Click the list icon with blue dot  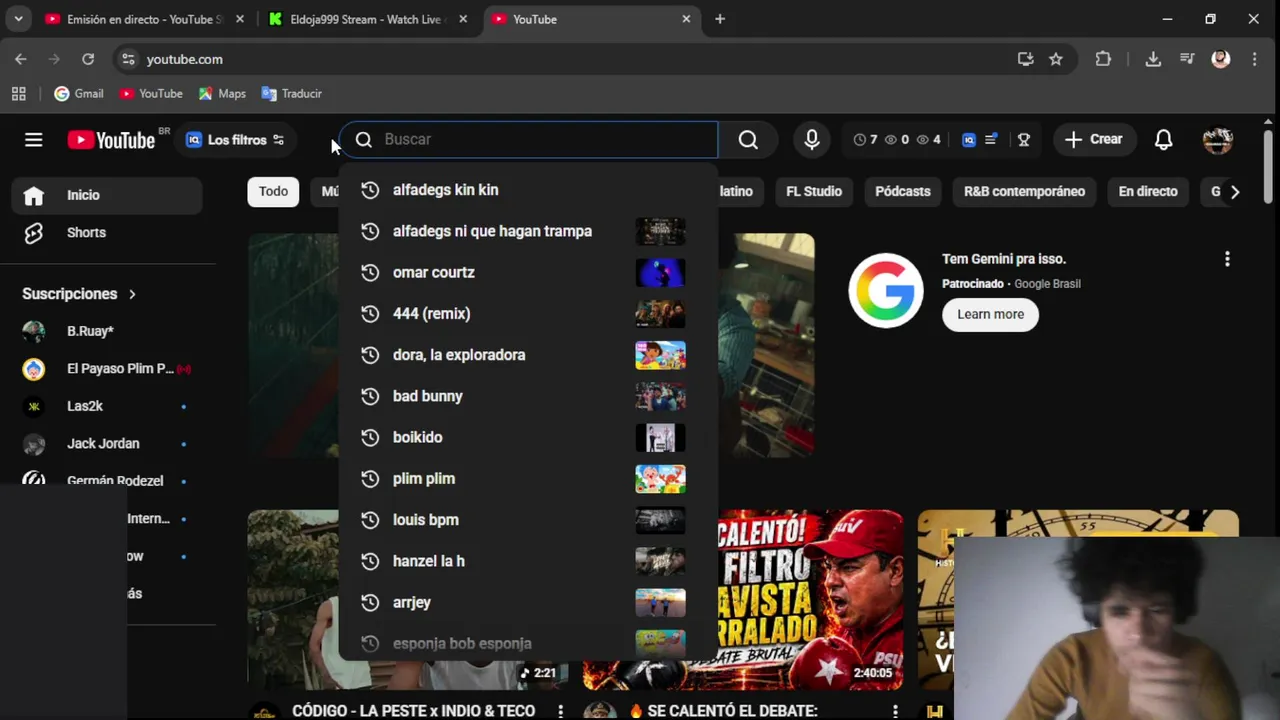coord(990,140)
